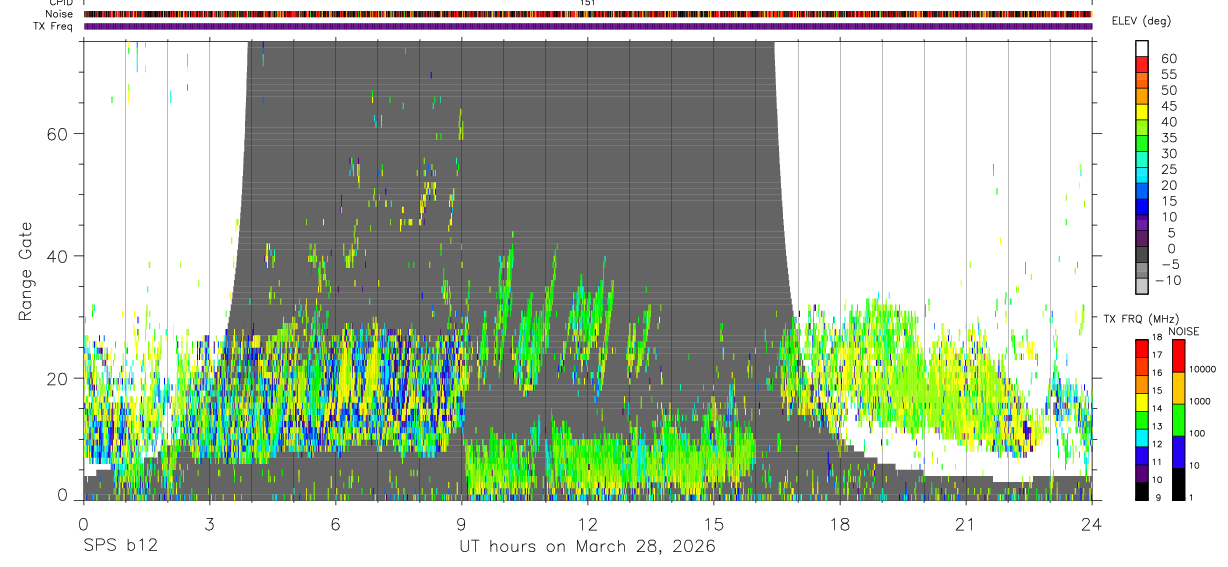1228x567 pixels.
Task: Click the orange segment of the NOISE color bar
Action: [x=1177, y=388]
